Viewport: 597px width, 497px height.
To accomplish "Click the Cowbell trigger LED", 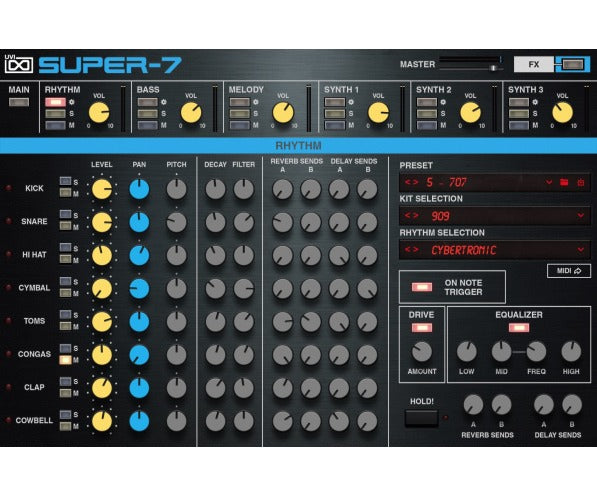I will point(8,420).
